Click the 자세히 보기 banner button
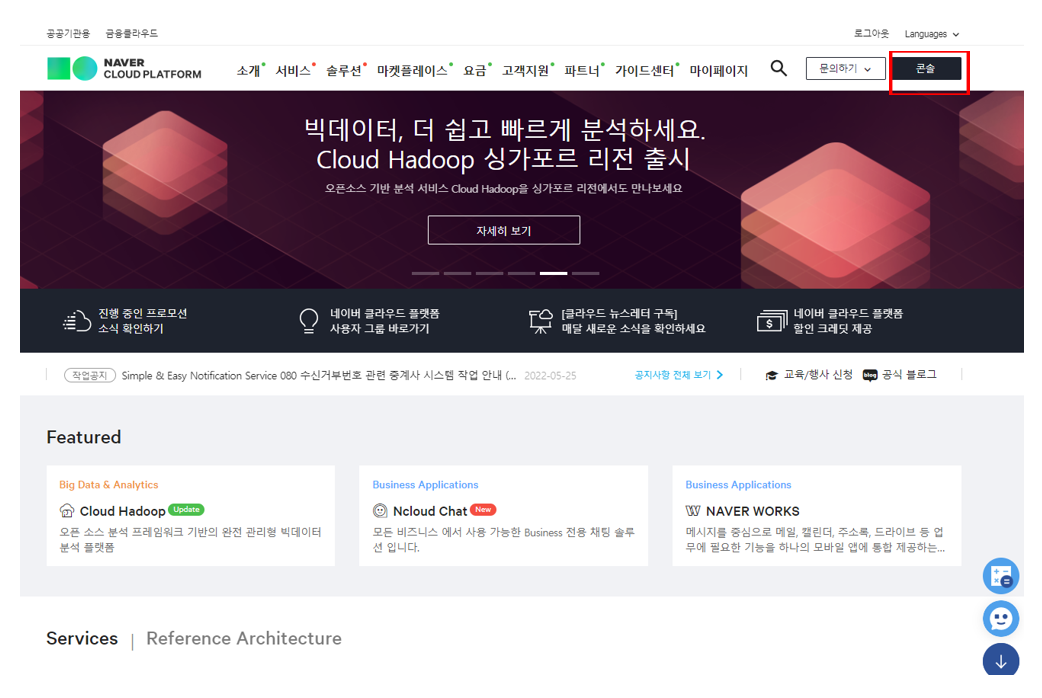This screenshot has width=1042, height=698. click(x=504, y=230)
